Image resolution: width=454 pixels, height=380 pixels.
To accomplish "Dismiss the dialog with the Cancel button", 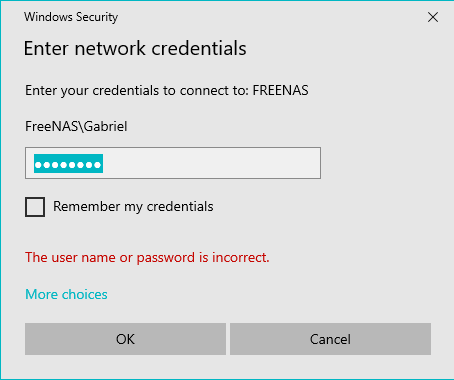I will click(330, 339).
